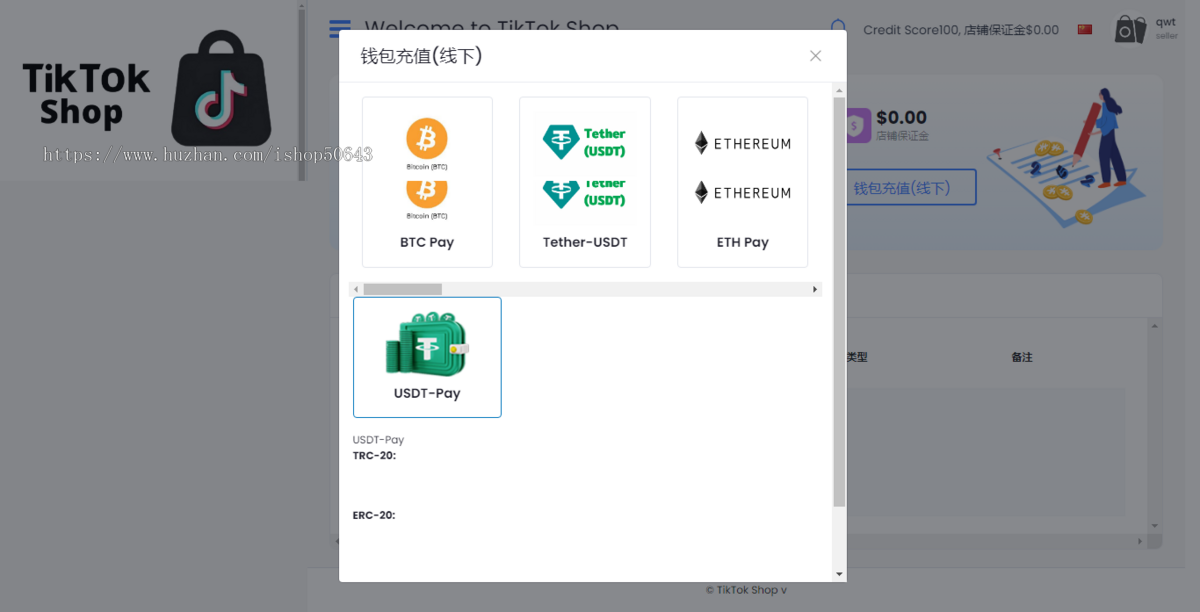
Task: Click the TRC-20 label
Action: [374, 456]
